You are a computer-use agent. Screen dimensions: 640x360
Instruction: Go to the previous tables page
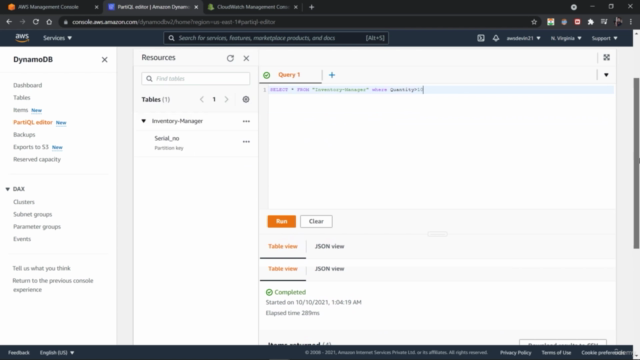tap(202, 99)
